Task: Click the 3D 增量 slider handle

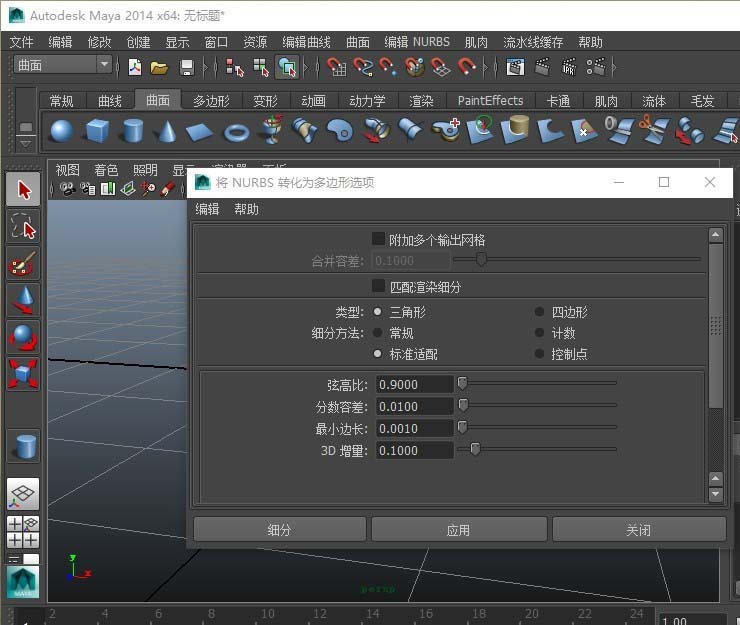Action: 475,450
